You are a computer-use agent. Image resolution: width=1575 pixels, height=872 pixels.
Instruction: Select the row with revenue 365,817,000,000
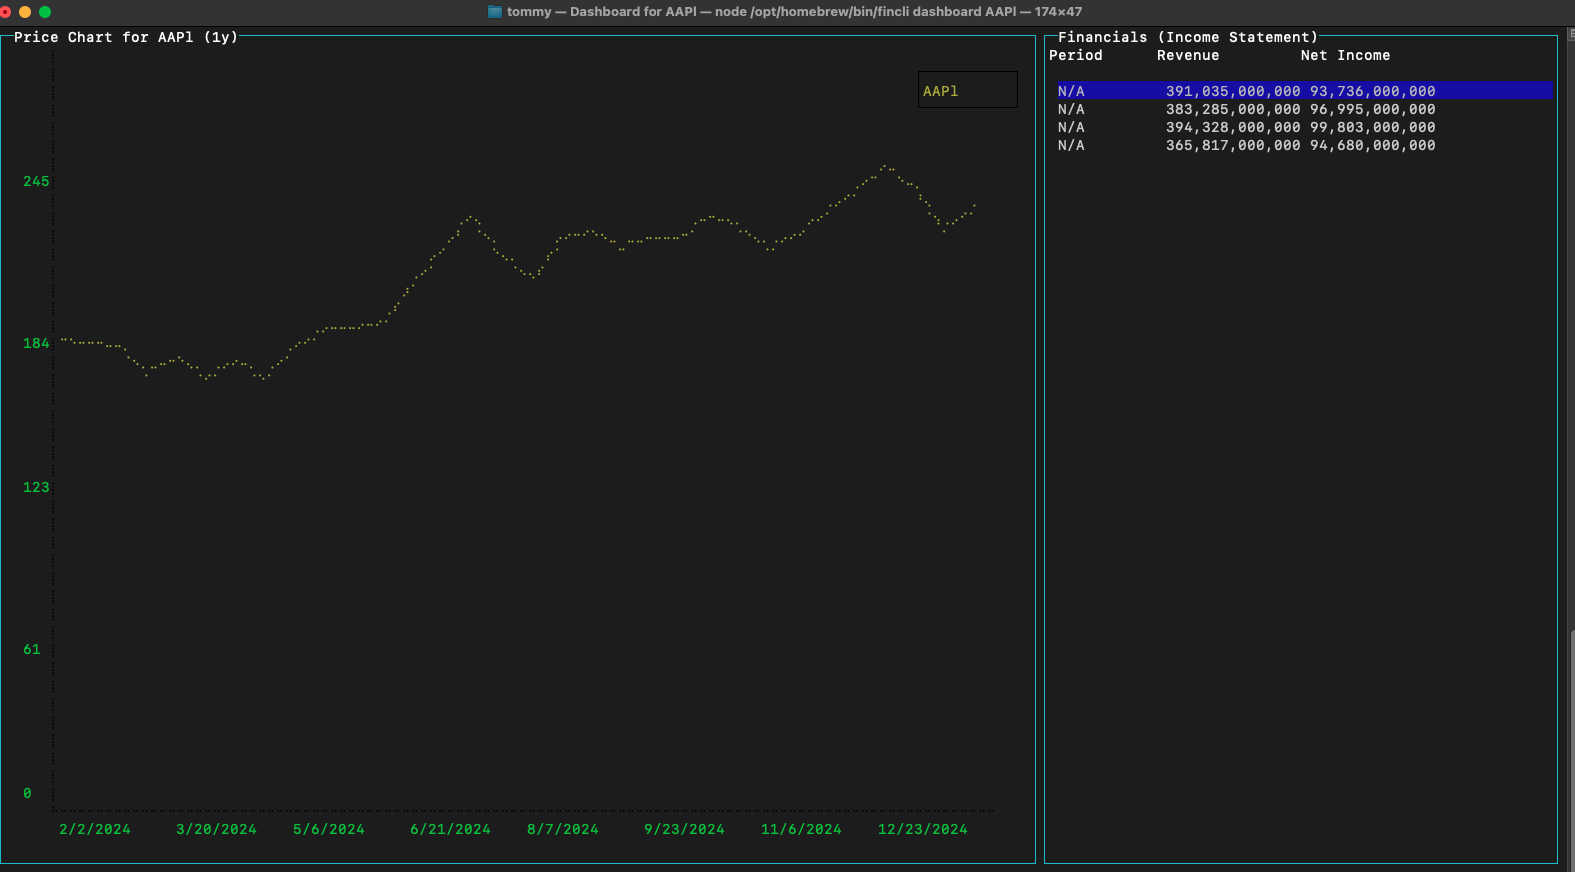1305,145
